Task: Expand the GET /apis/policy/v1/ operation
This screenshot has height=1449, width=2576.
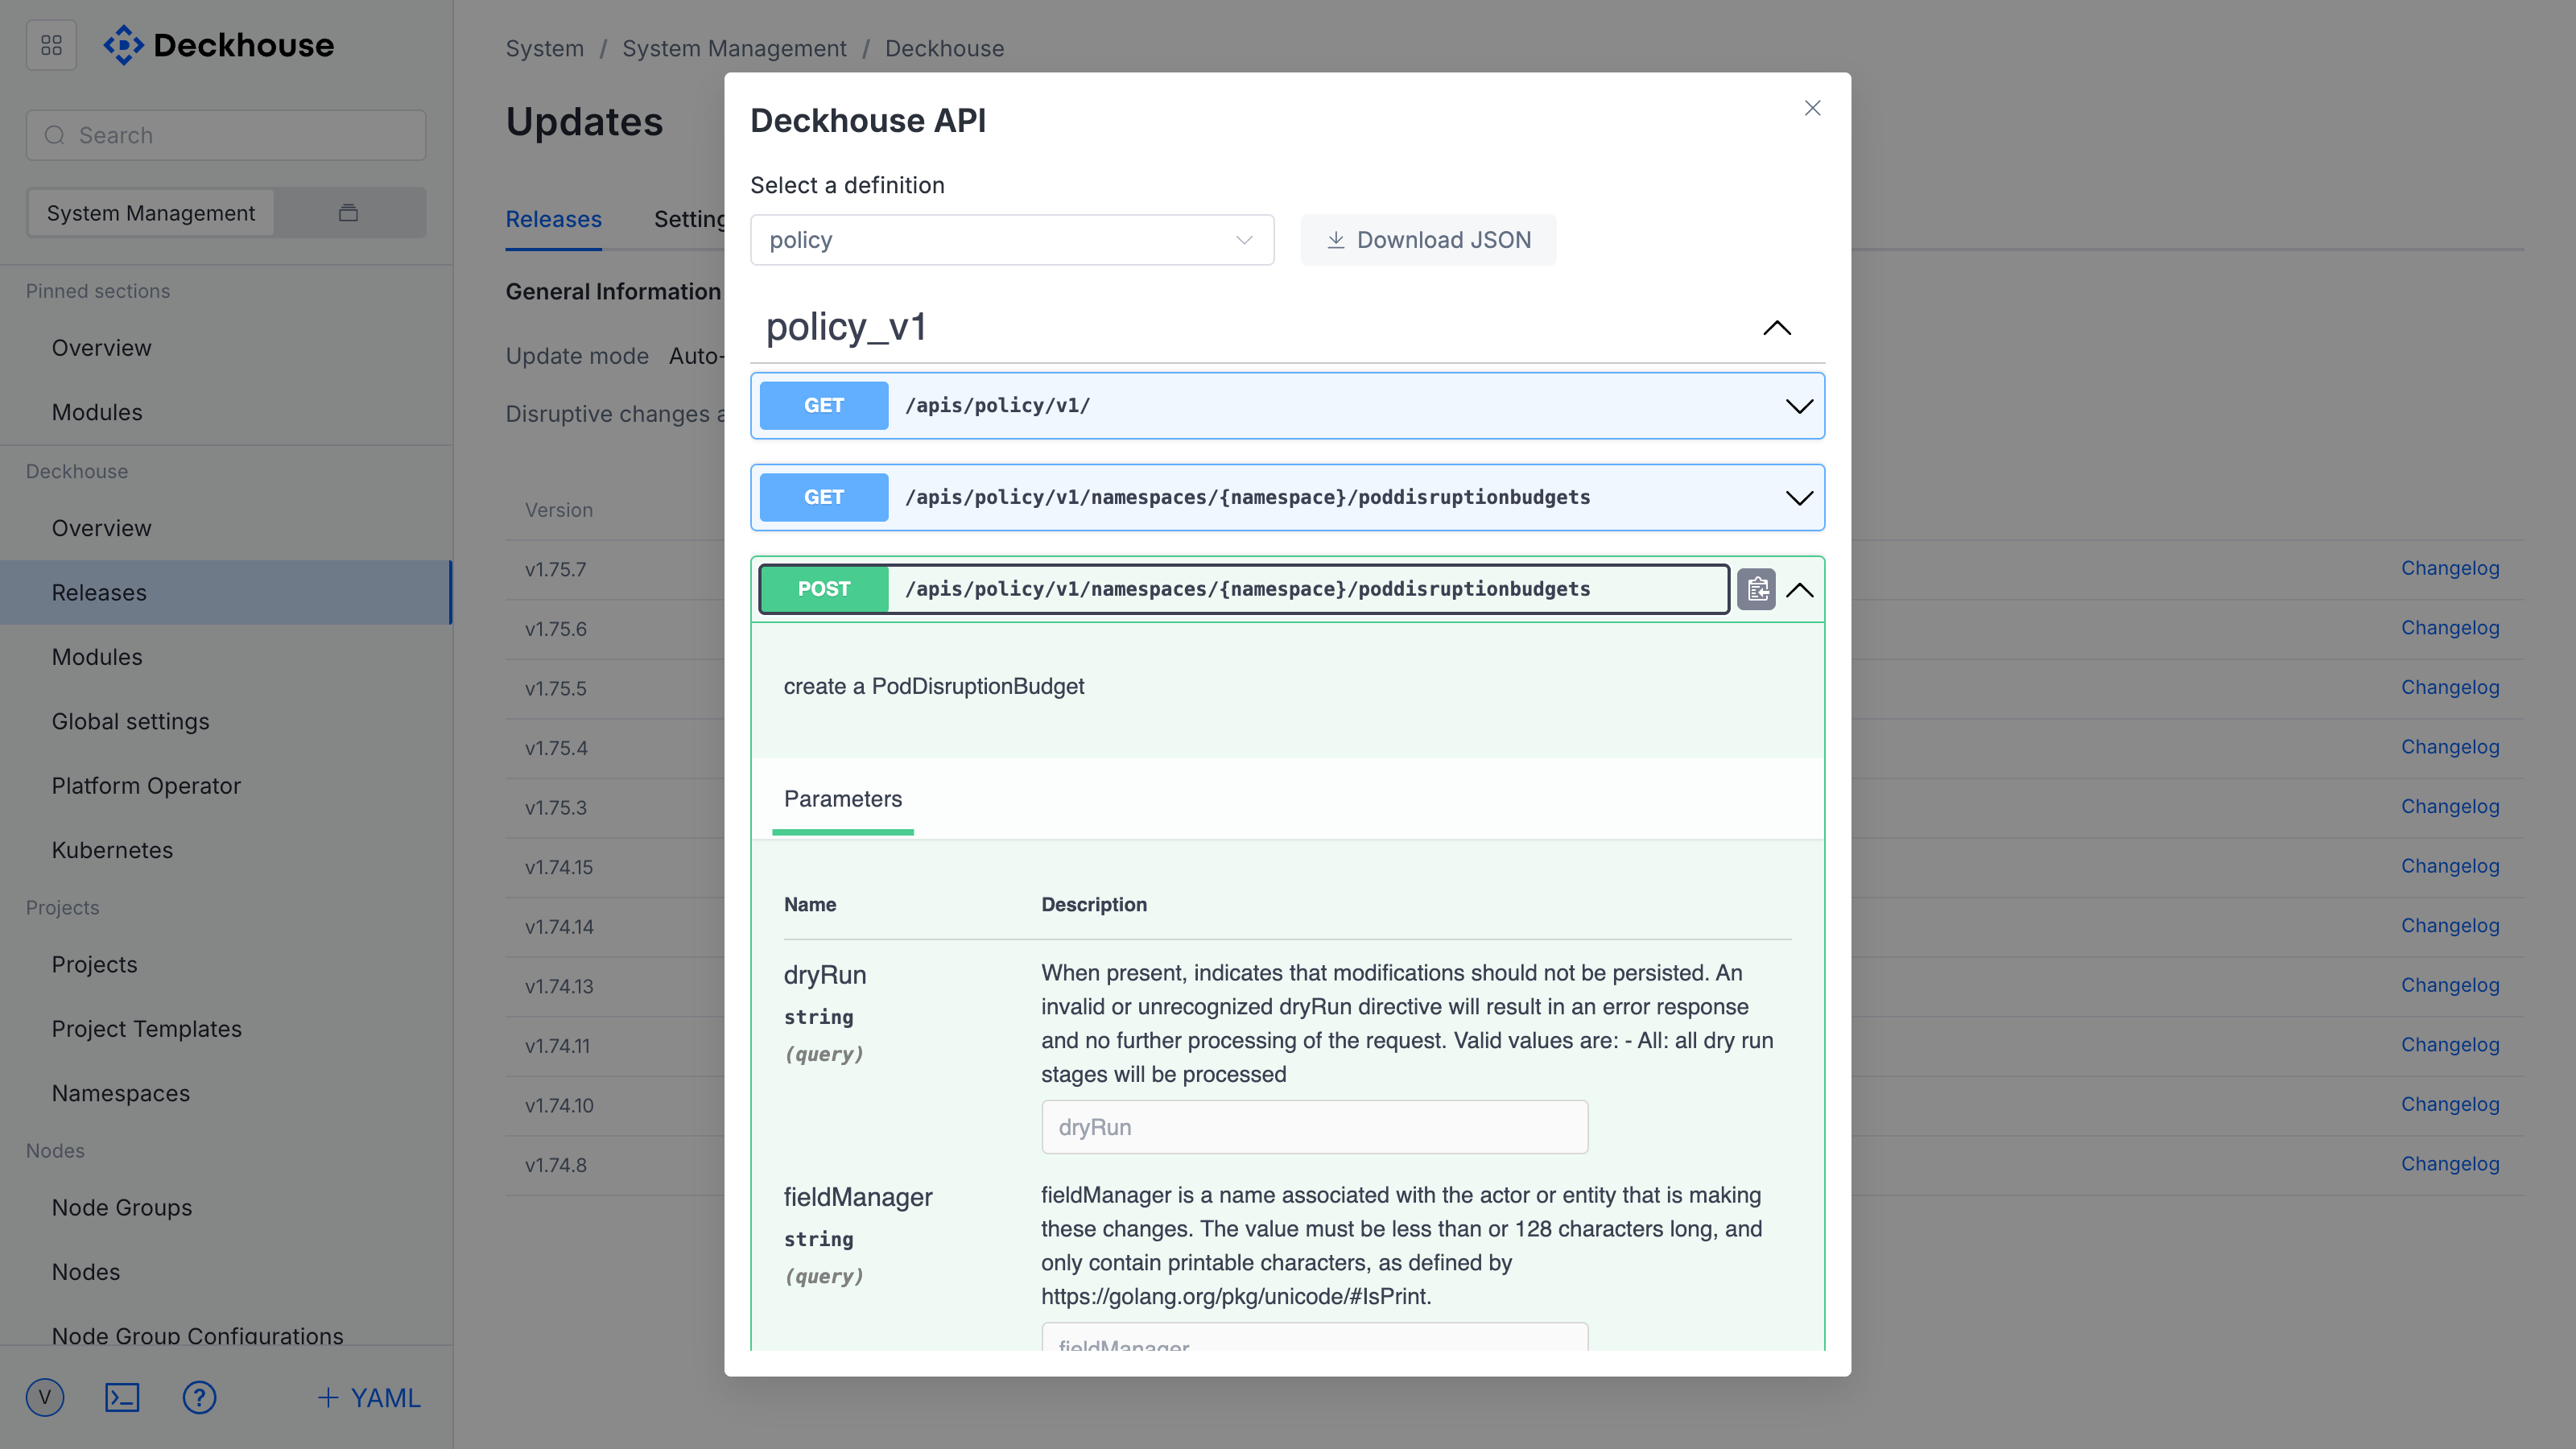Action: tap(1799, 406)
